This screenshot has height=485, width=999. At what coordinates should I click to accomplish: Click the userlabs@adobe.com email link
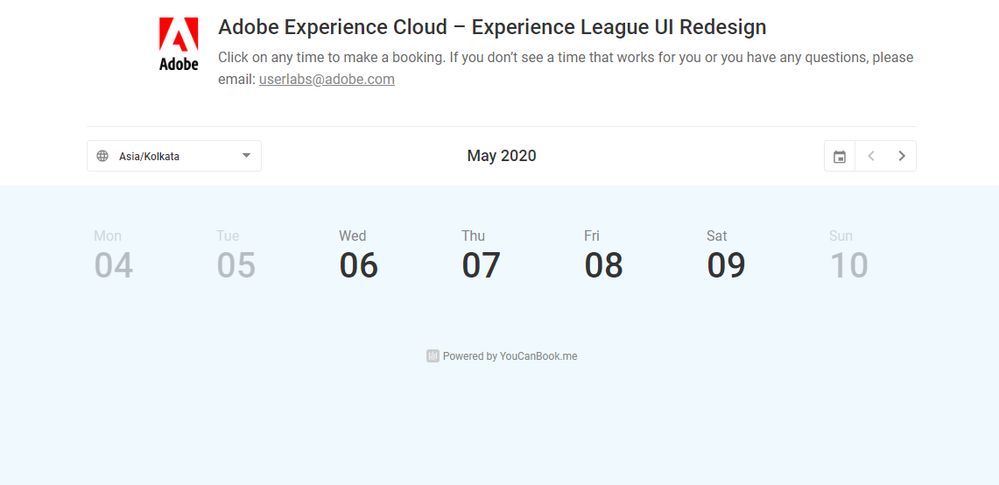(326, 79)
